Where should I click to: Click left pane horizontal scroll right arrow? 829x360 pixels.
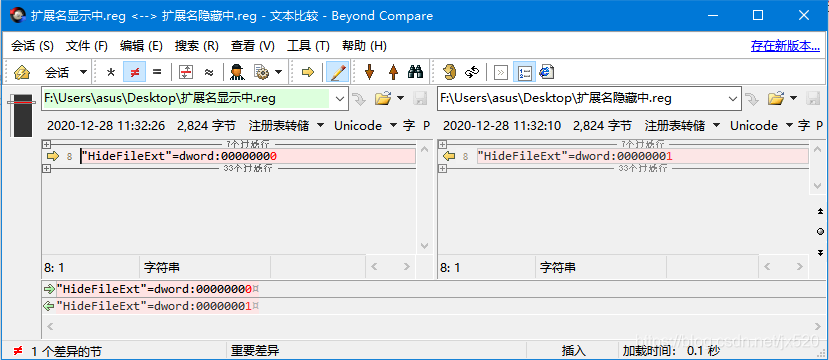407,267
